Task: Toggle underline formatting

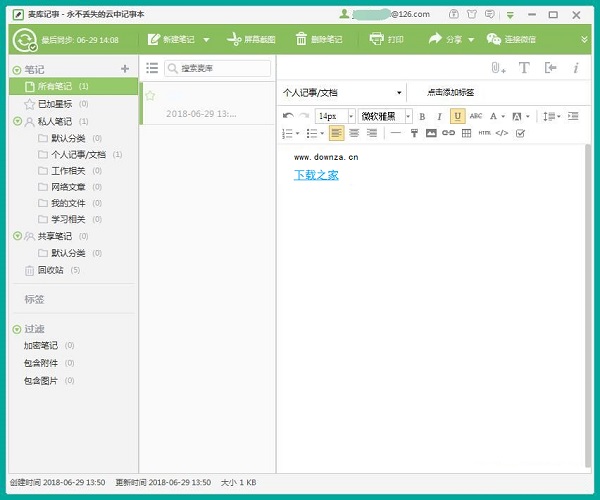Action: [457, 116]
